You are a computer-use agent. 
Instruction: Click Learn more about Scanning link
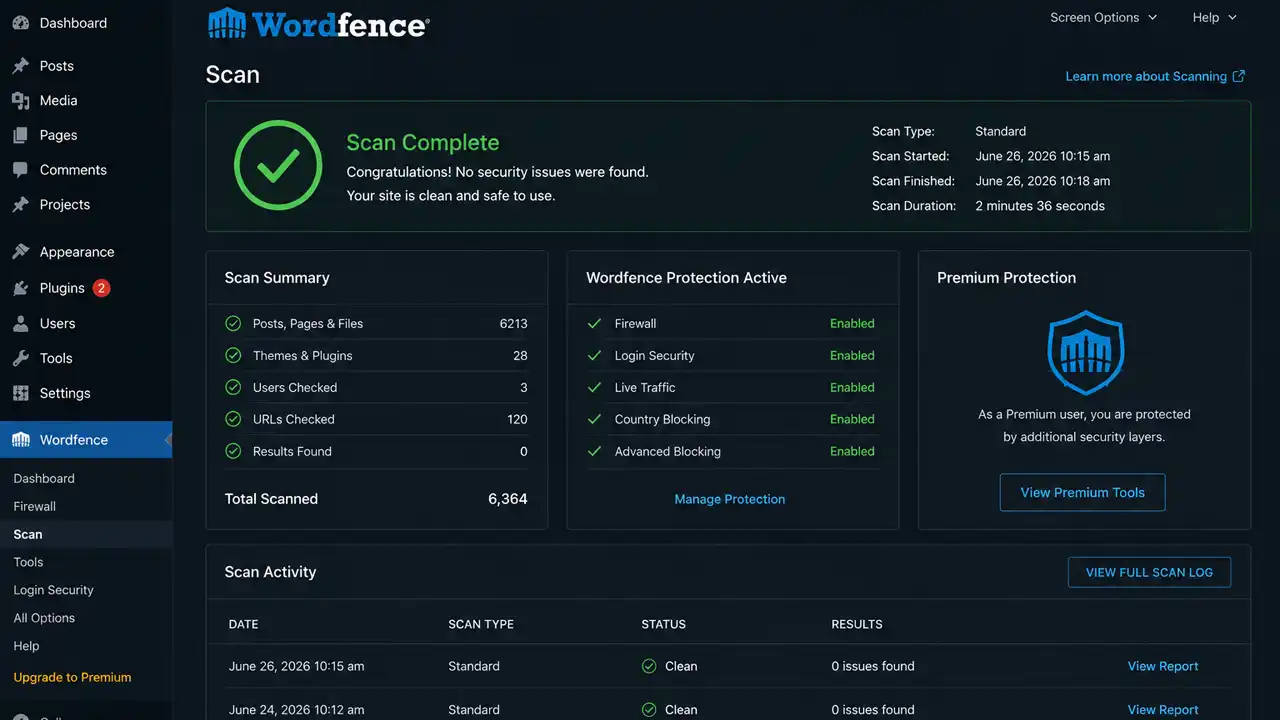[1146, 76]
